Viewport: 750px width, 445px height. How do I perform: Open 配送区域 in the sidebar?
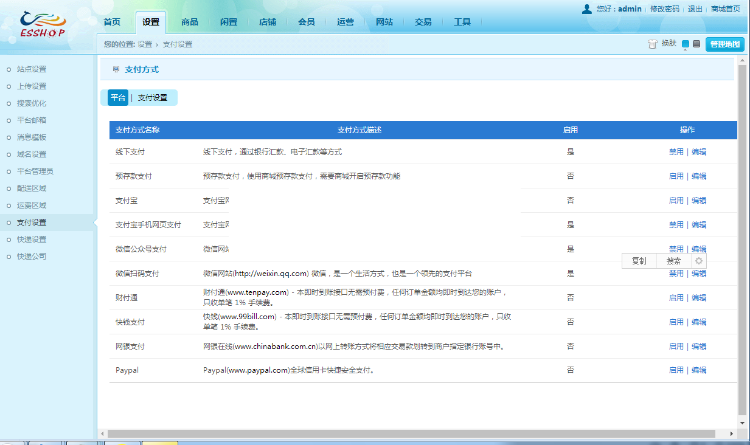tap(32, 188)
